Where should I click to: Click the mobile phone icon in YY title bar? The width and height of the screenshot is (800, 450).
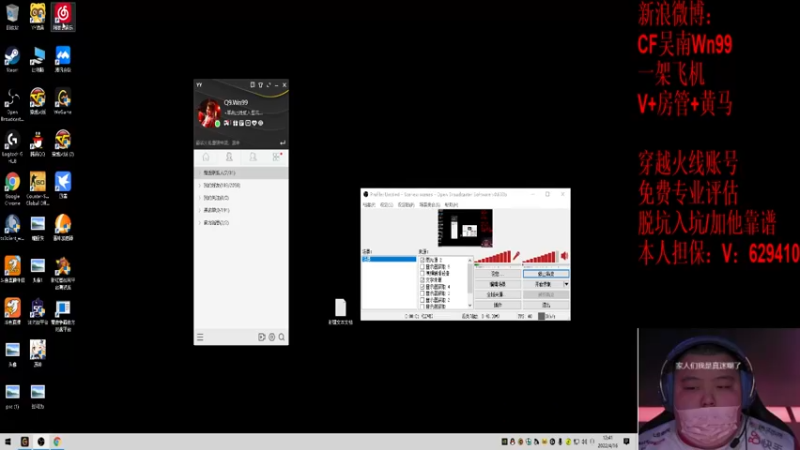point(252,85)
